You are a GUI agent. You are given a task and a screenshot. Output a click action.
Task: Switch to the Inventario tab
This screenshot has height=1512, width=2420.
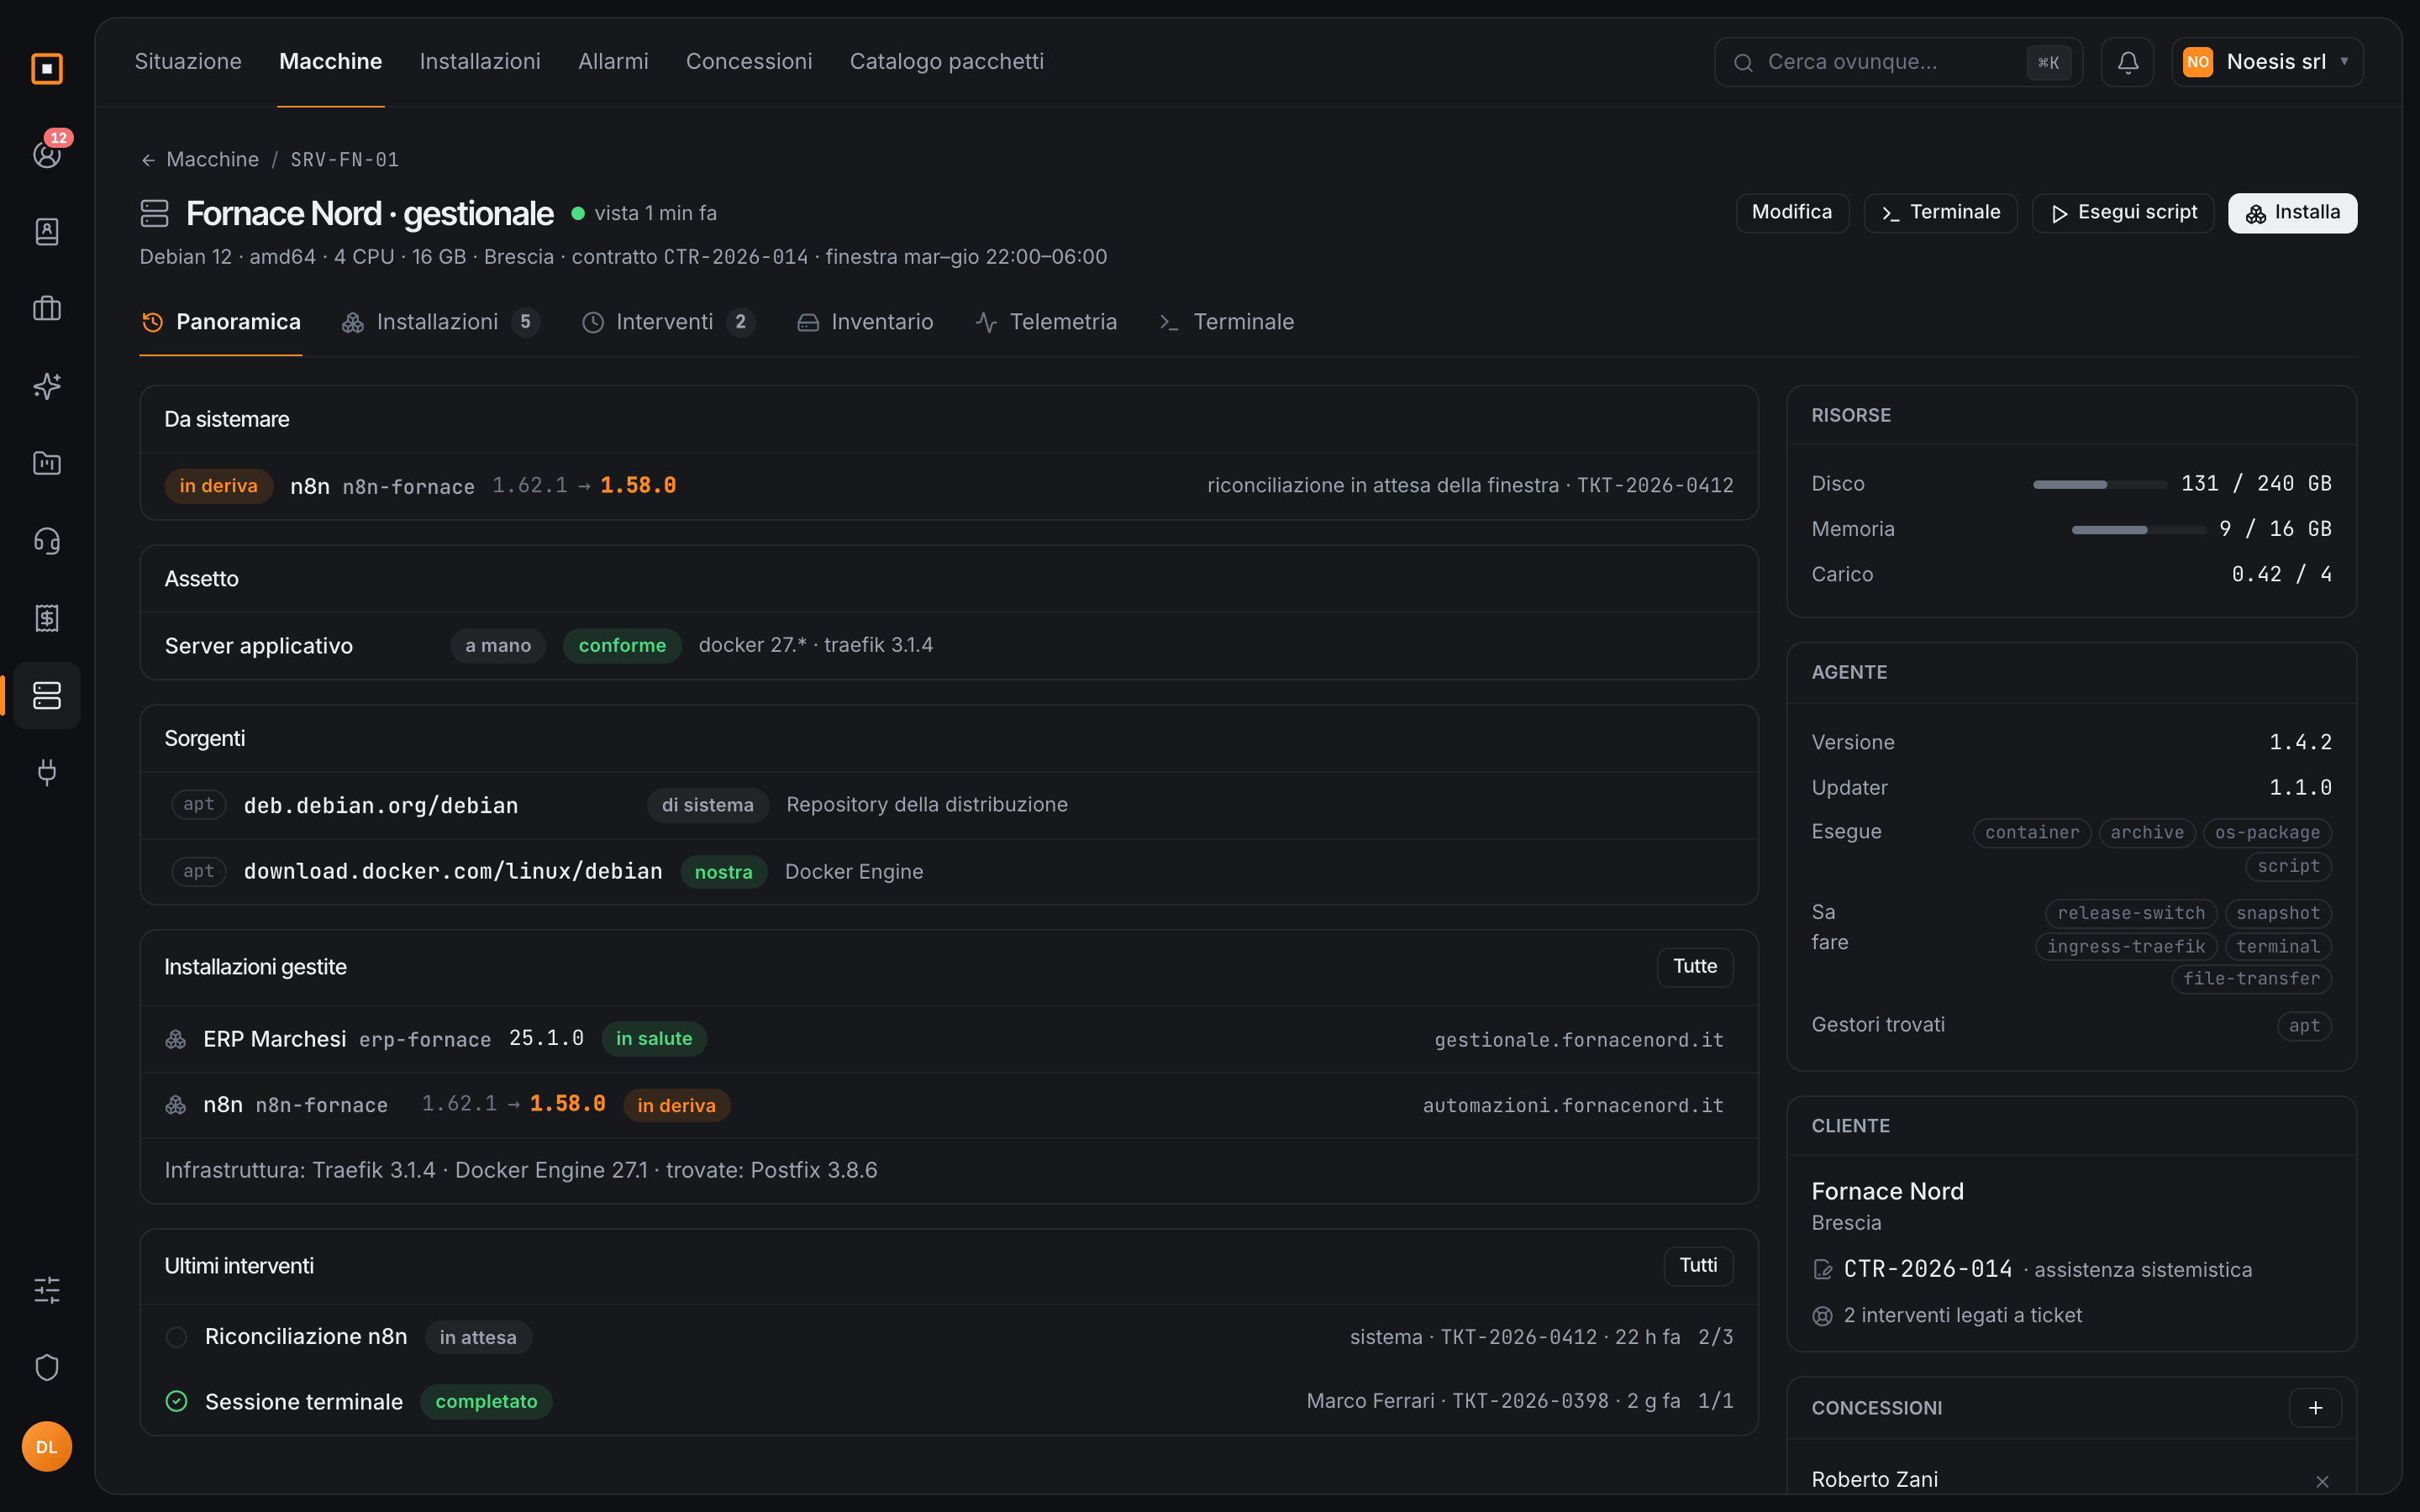point(865,322)
